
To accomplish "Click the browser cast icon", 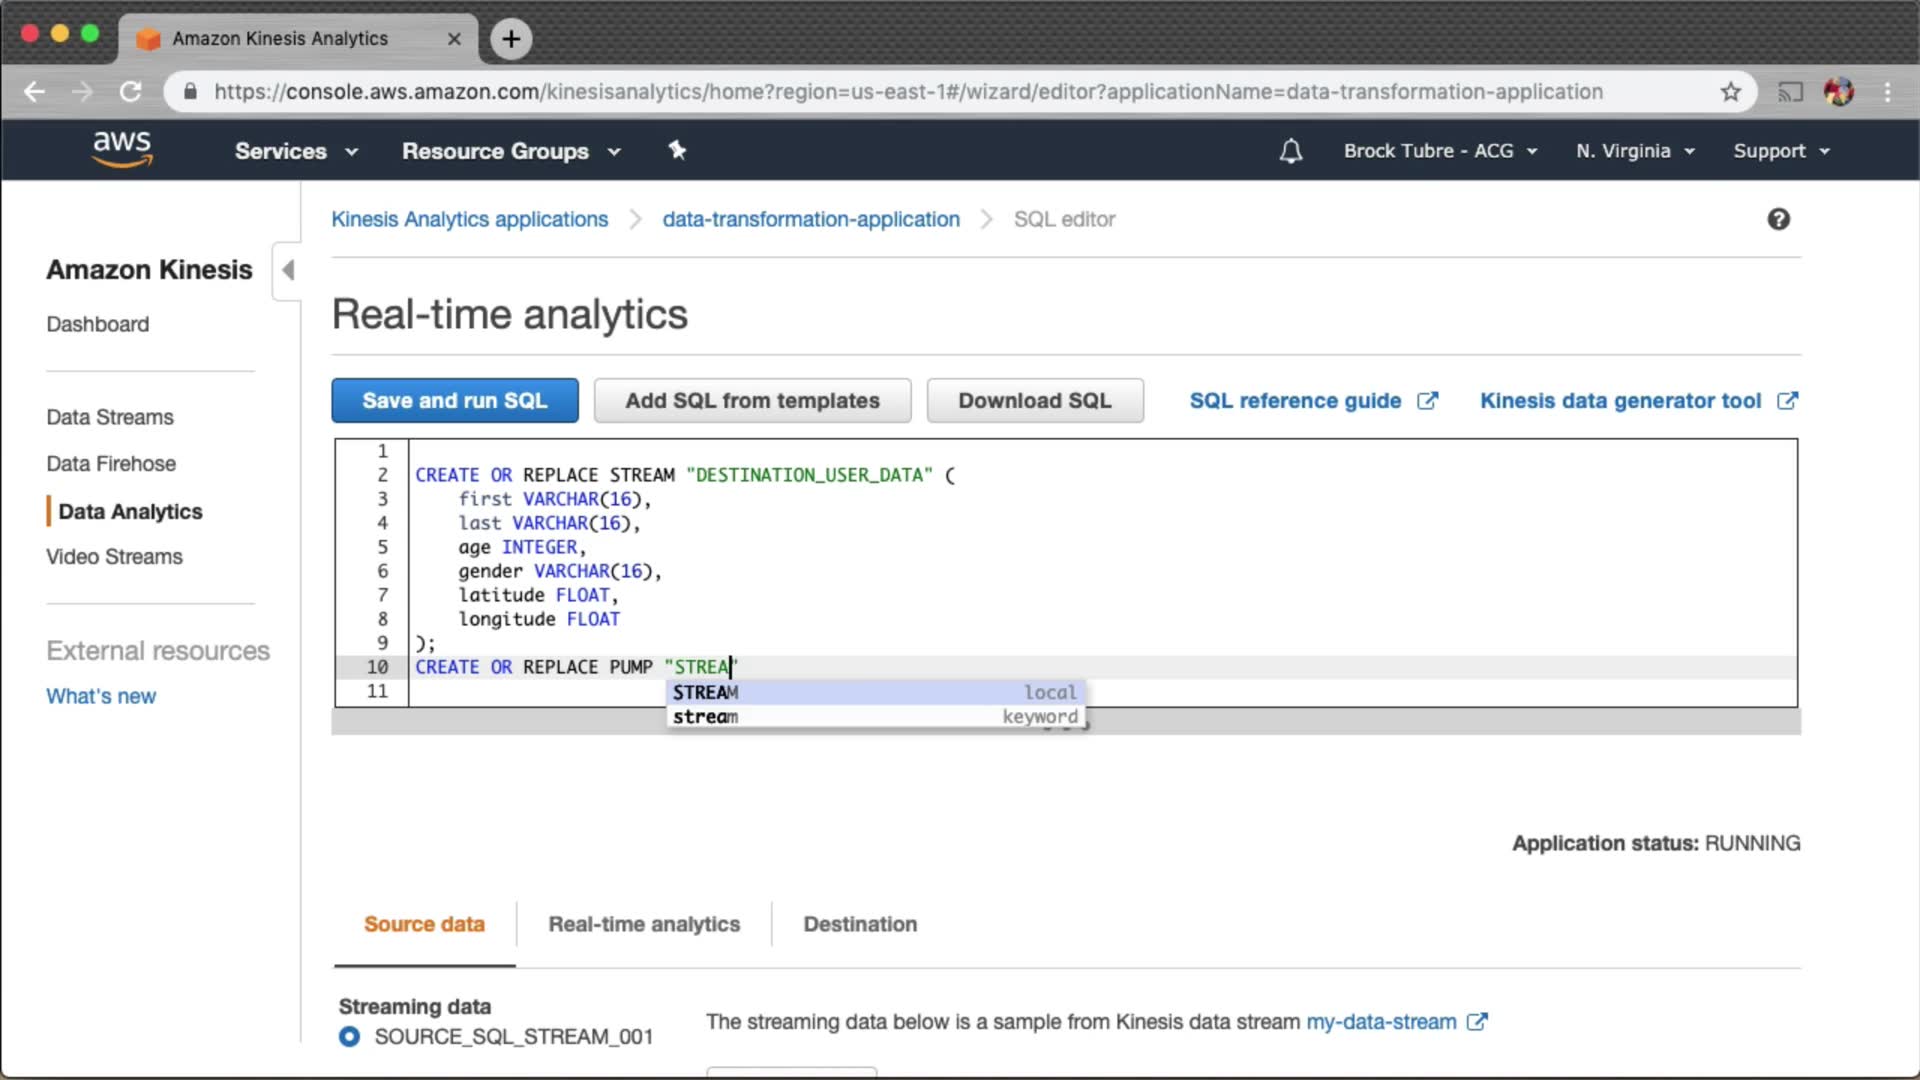I will (1790, 92).
